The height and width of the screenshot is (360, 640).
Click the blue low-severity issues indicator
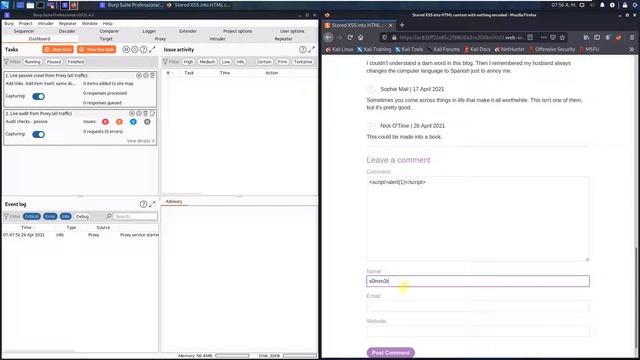[133, 122]
